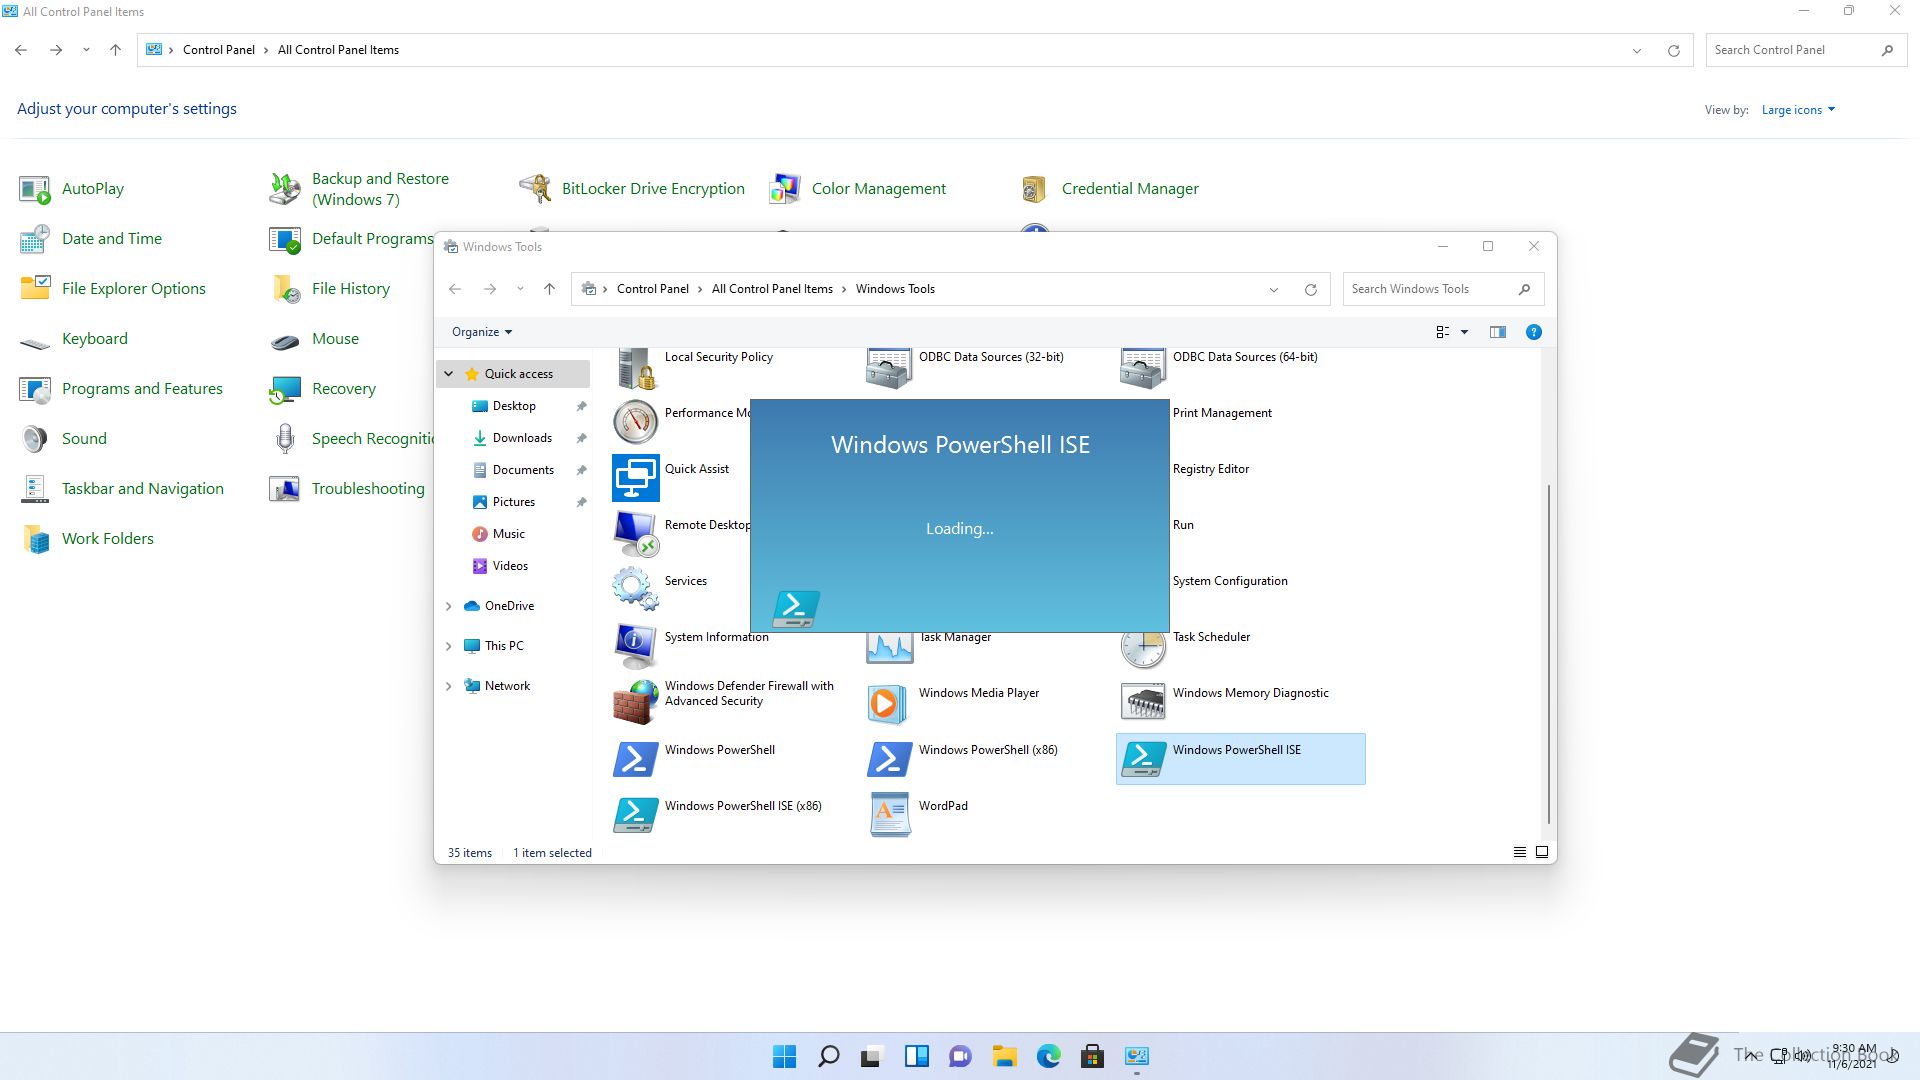Screen dimensions: 1920x1080
Task: Collapse Quick access tree node
Action: 449,374
